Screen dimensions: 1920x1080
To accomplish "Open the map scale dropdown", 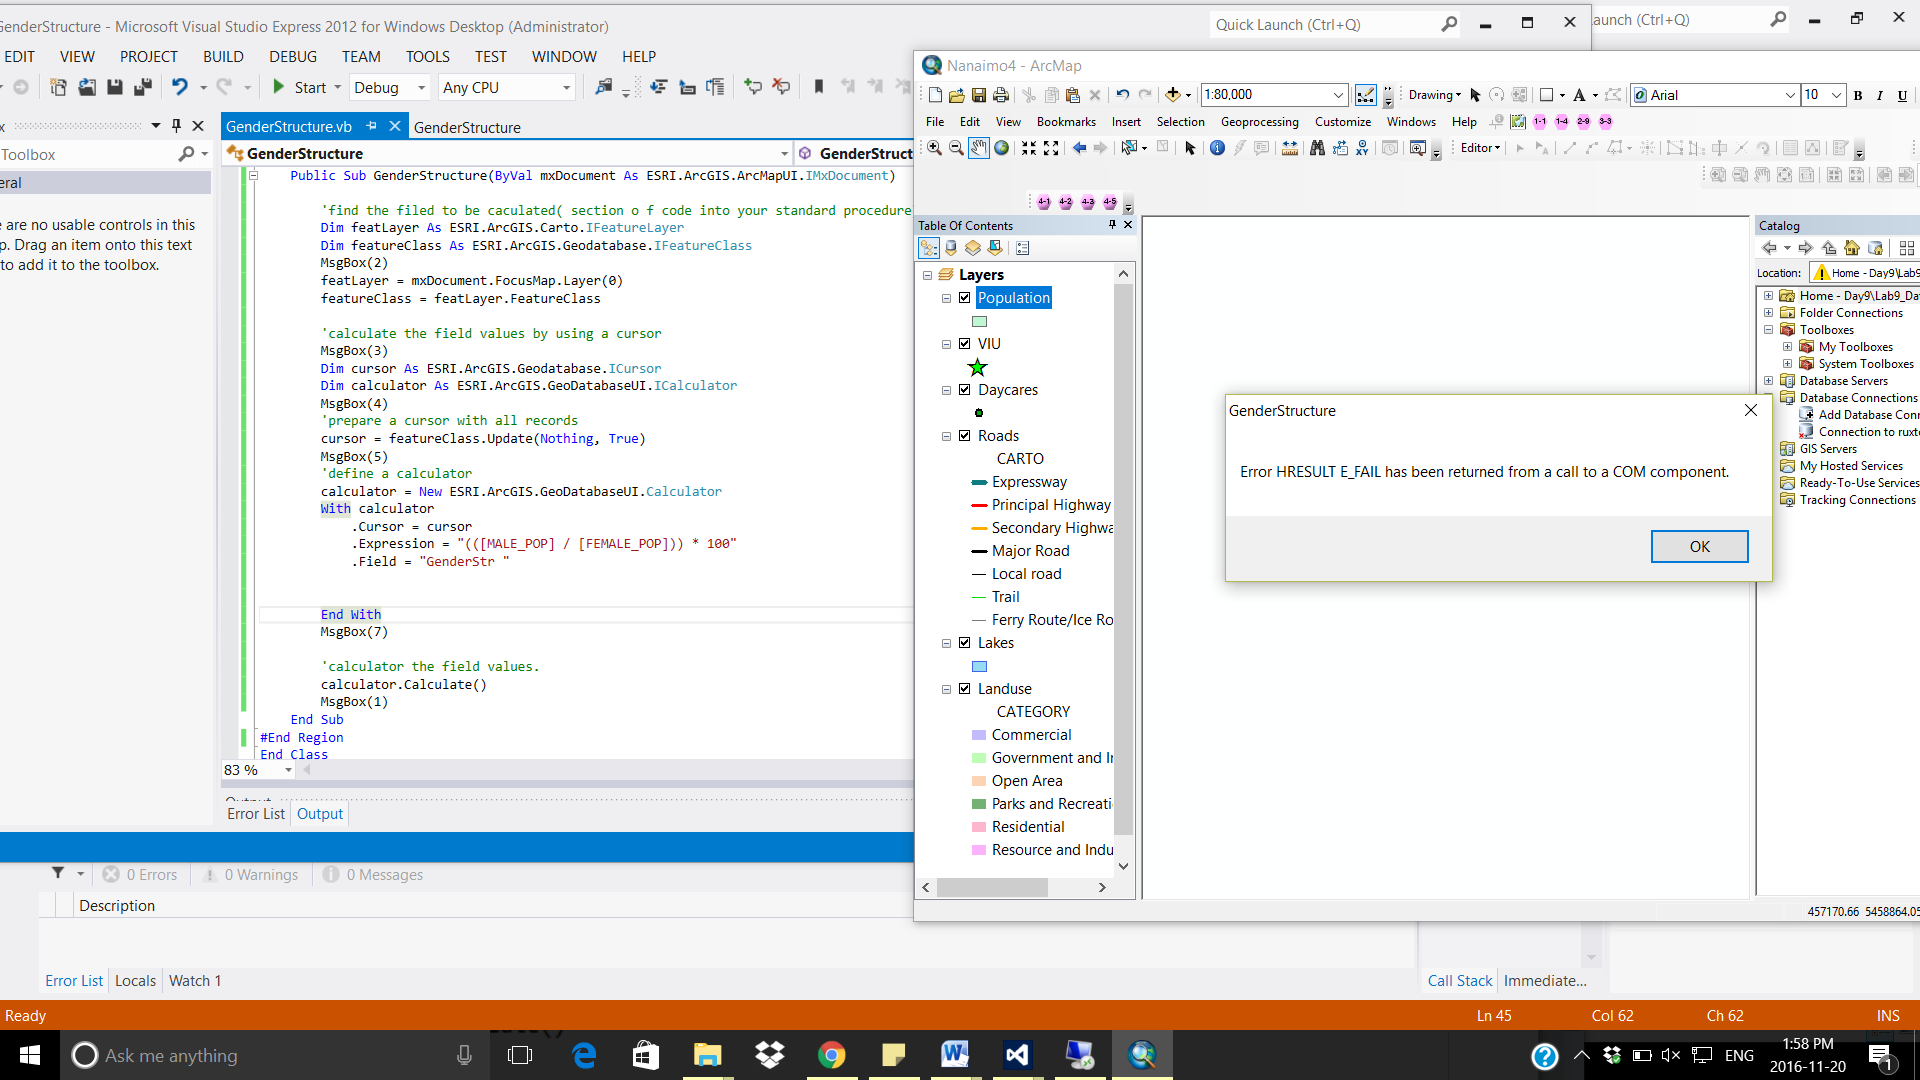I will tap(1338, 95).
